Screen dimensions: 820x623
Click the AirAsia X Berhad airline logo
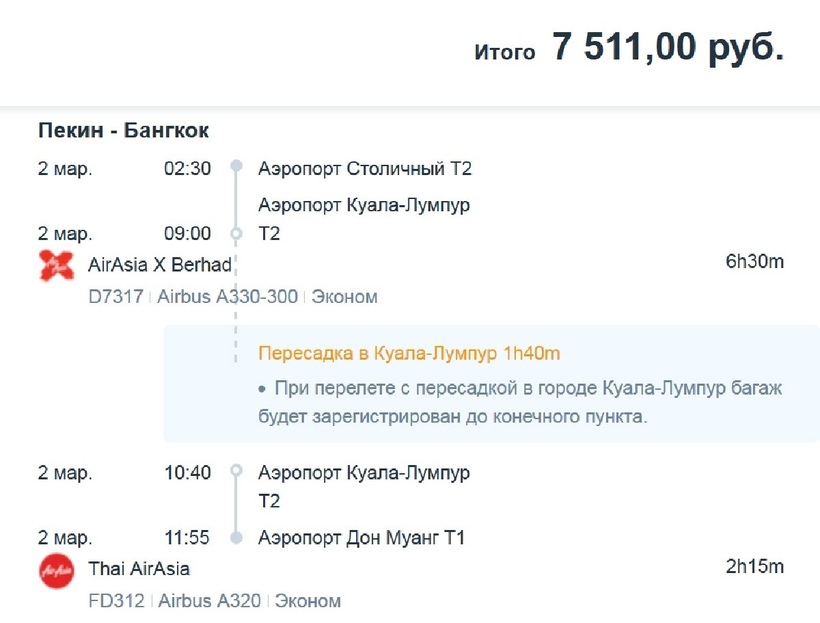(x=56, y=265)
